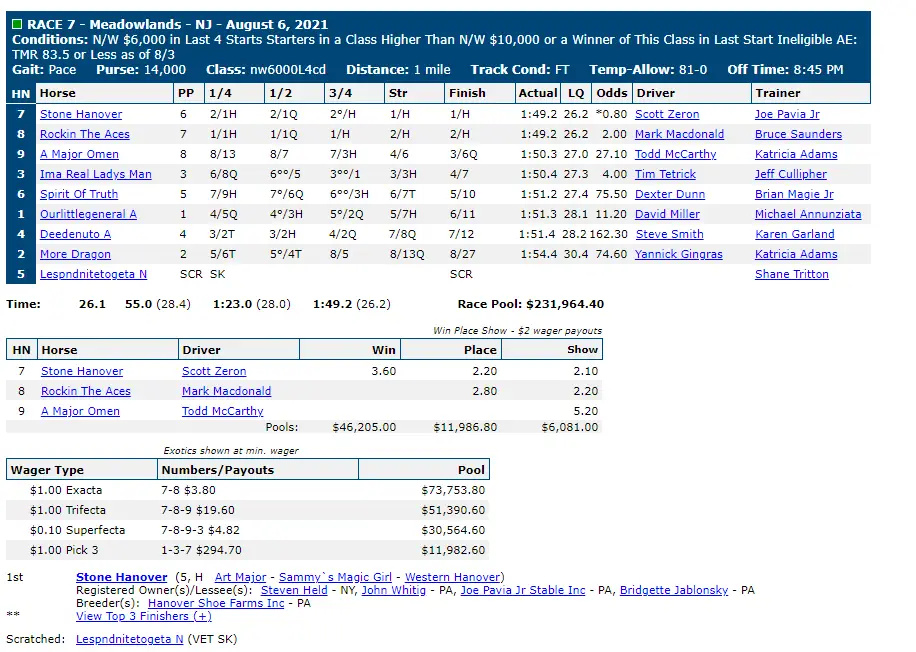
Task: Click the Exacta payout 7-8 $3.80
Action: pos(189,490)
